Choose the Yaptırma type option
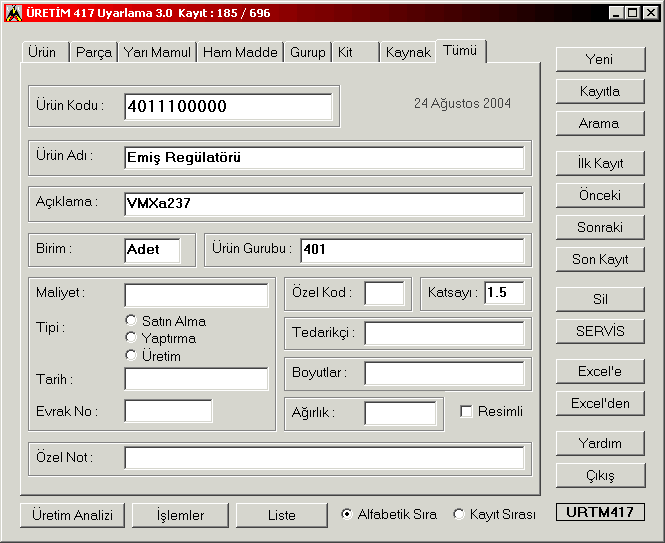665x543 pixels. coord(161,338)
